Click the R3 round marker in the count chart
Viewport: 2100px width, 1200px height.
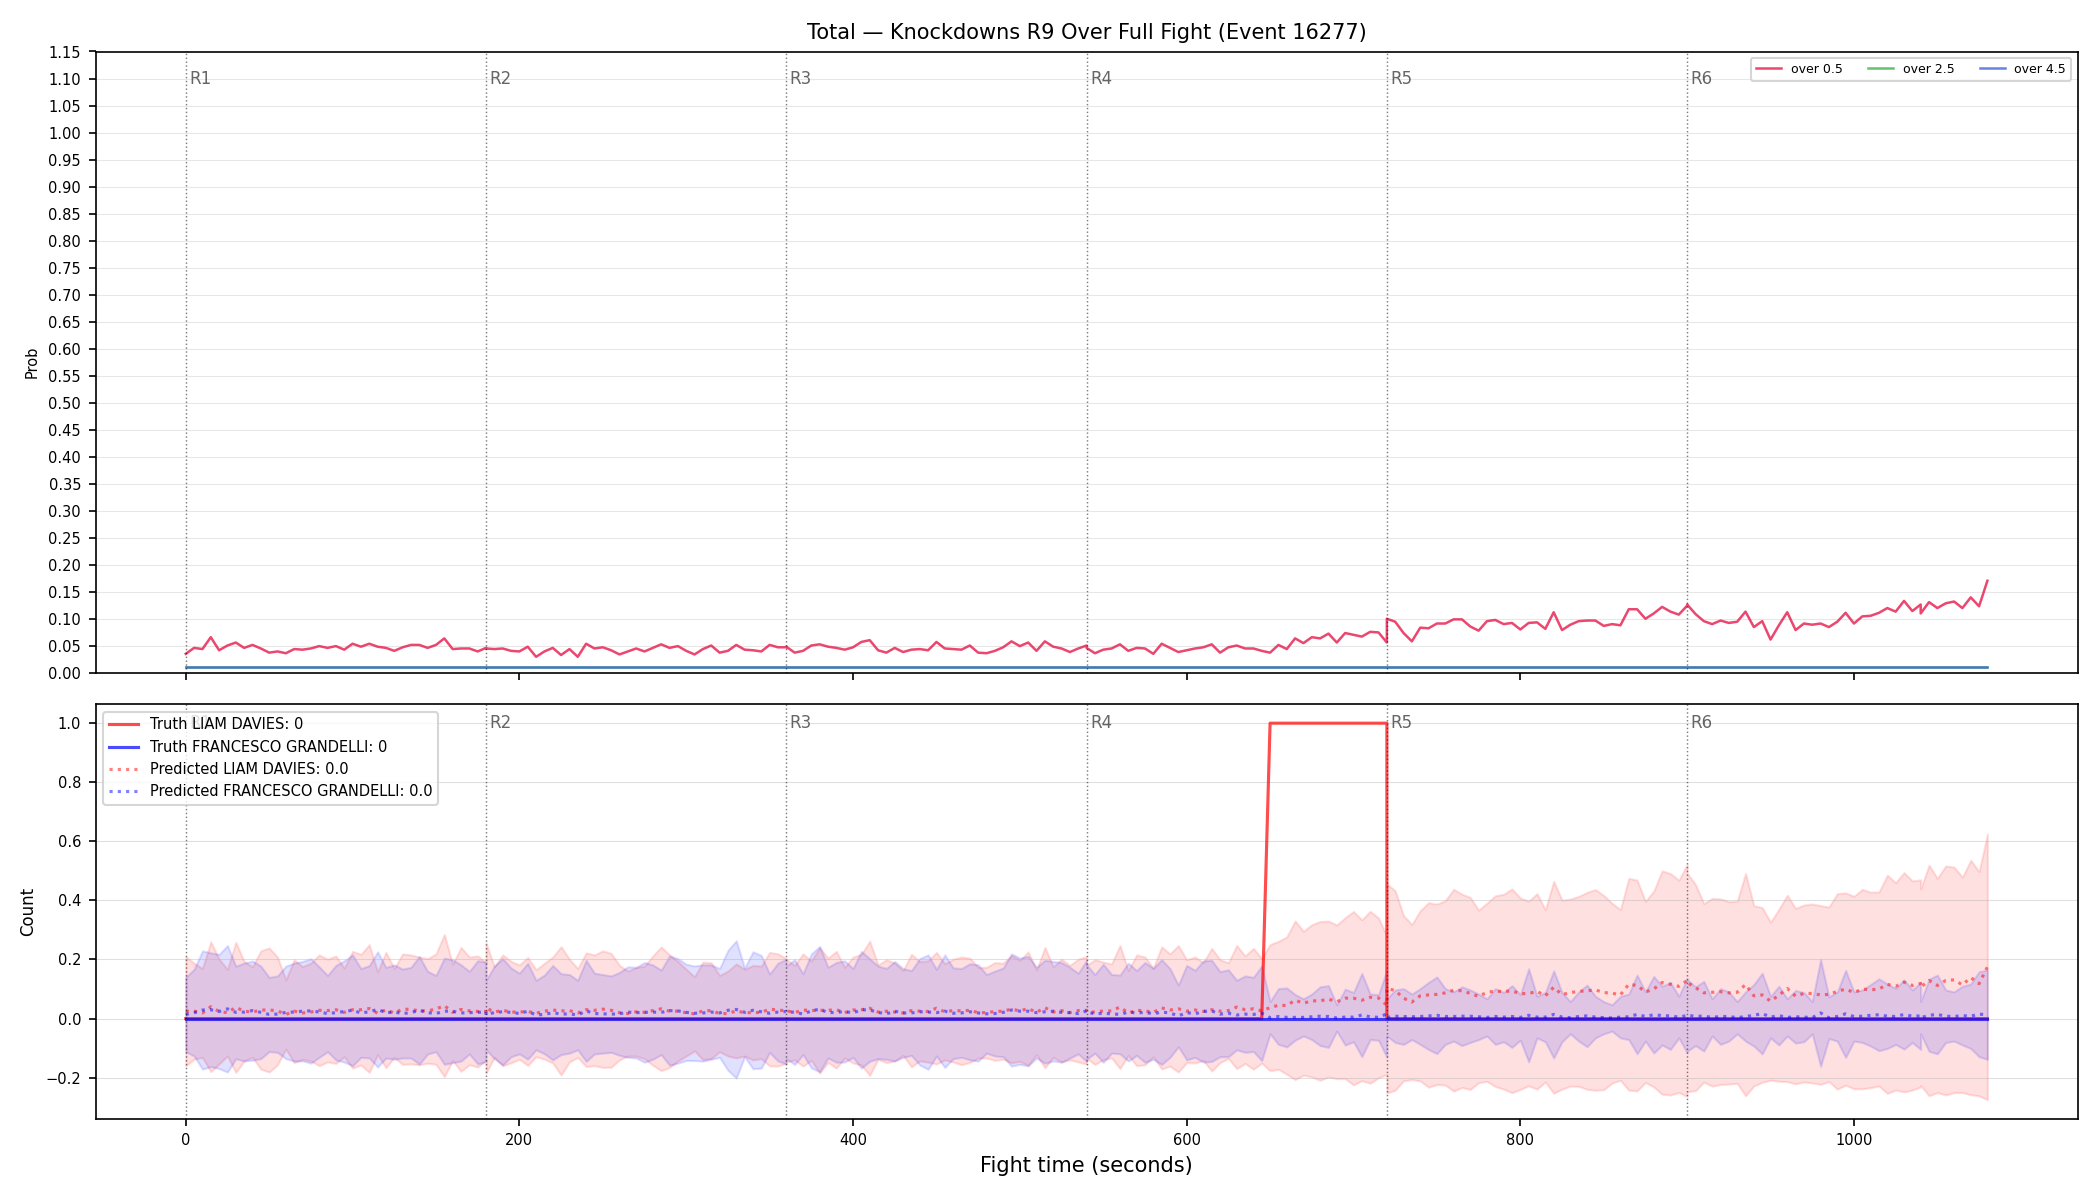(x=800, y=722)
